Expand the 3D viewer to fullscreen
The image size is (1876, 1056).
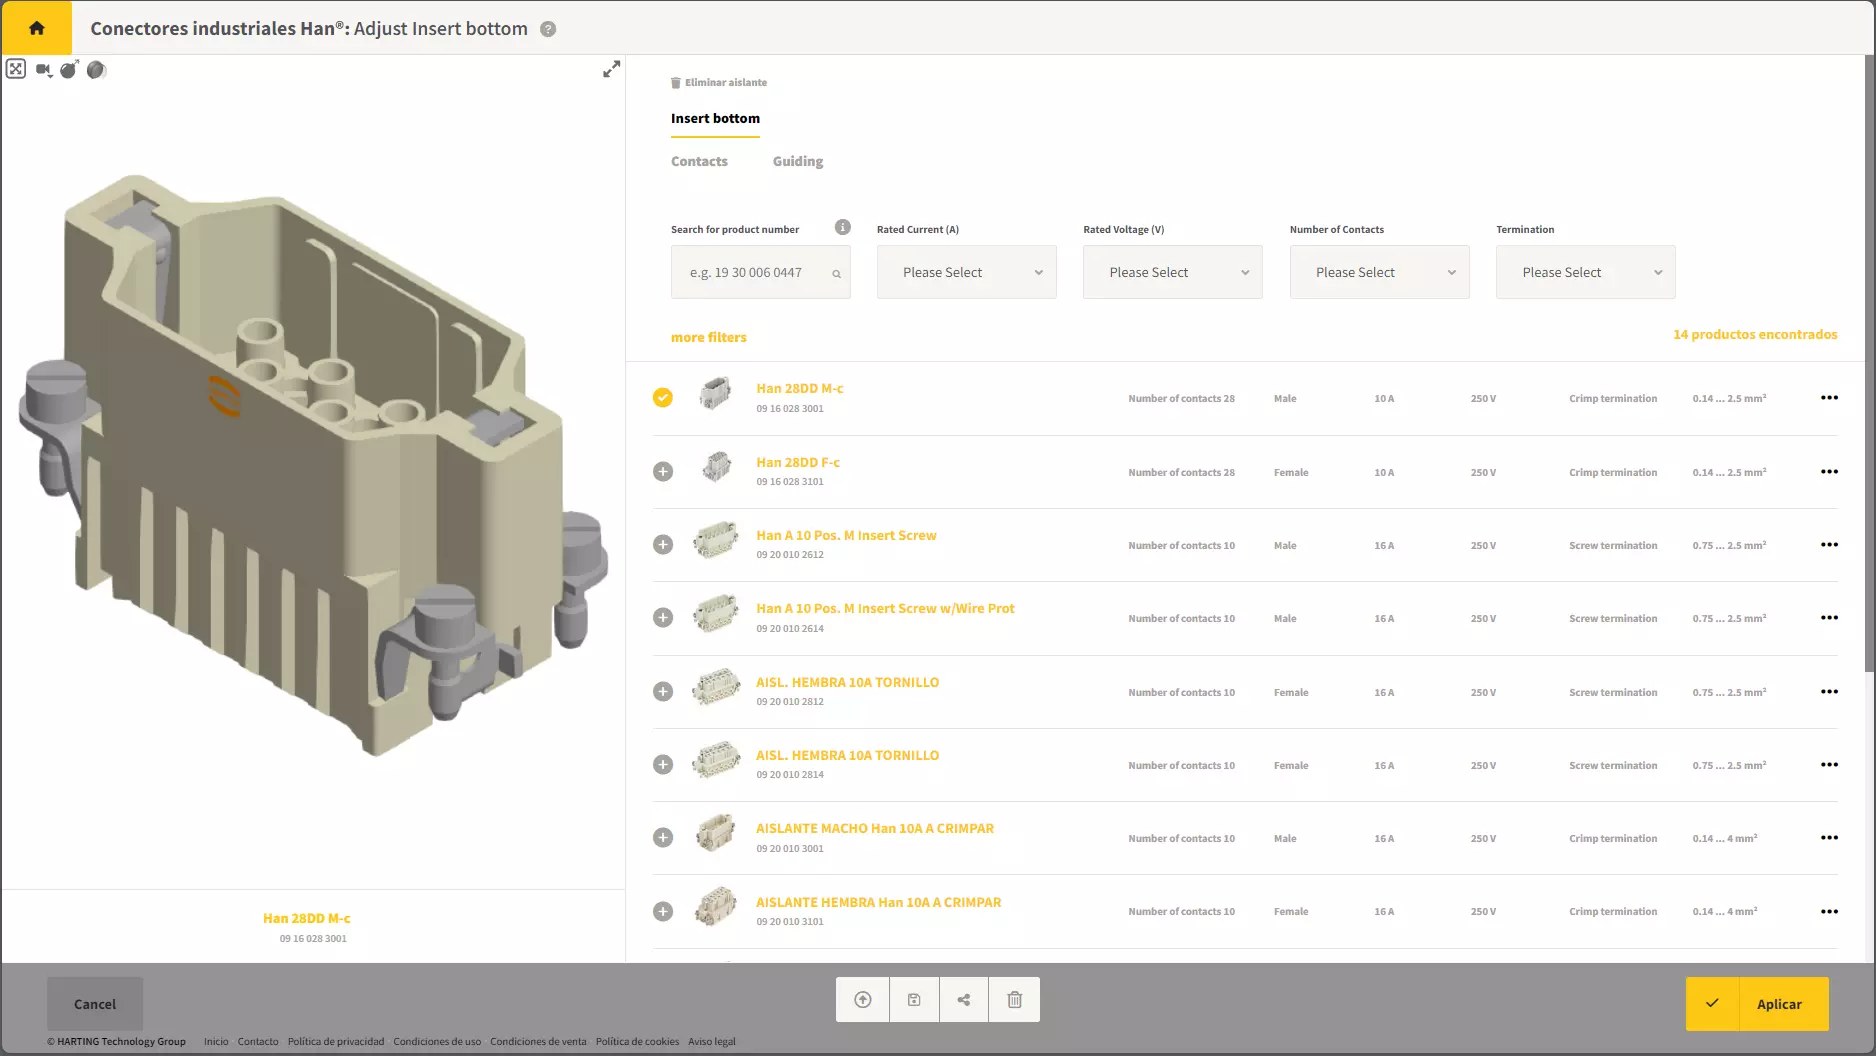point(611,69)
